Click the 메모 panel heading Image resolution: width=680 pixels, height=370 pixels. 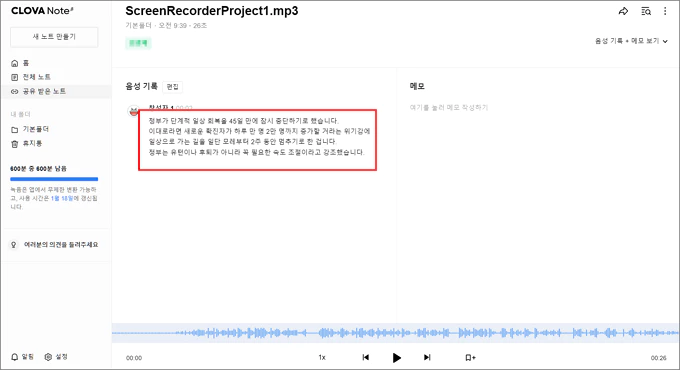417,86
